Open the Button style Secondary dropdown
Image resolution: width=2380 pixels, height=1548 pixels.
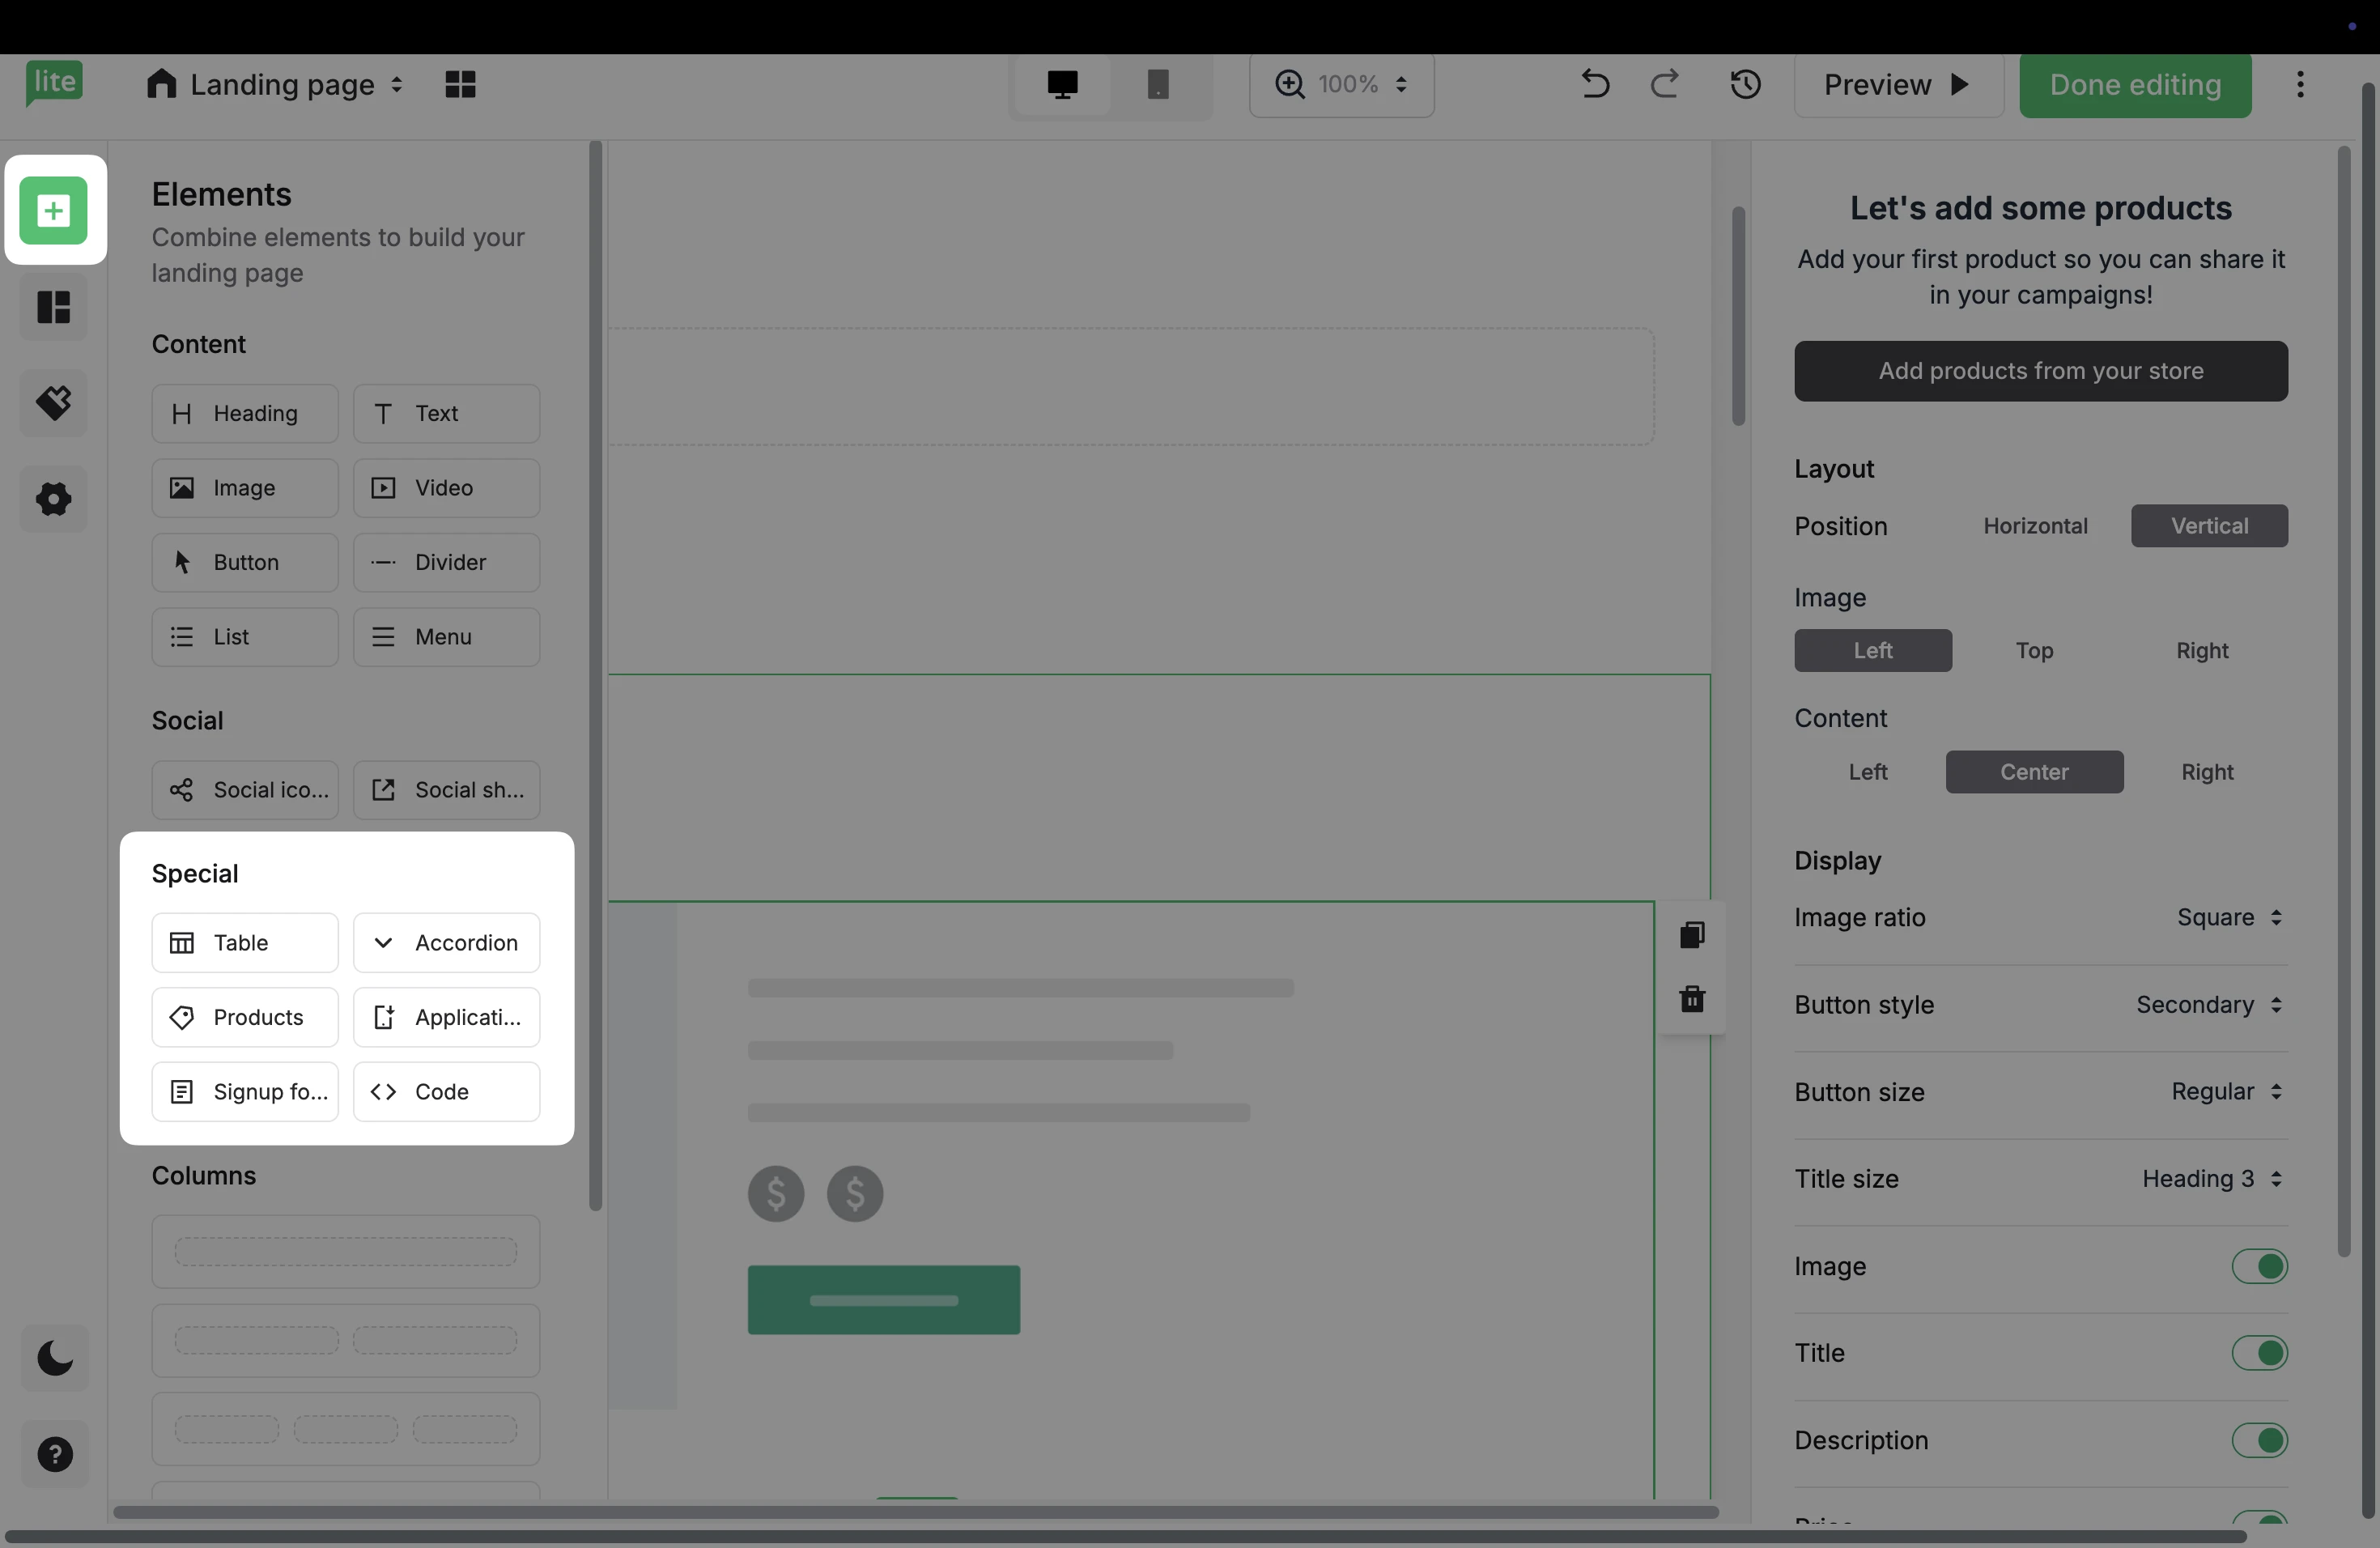point(2208,1004)
